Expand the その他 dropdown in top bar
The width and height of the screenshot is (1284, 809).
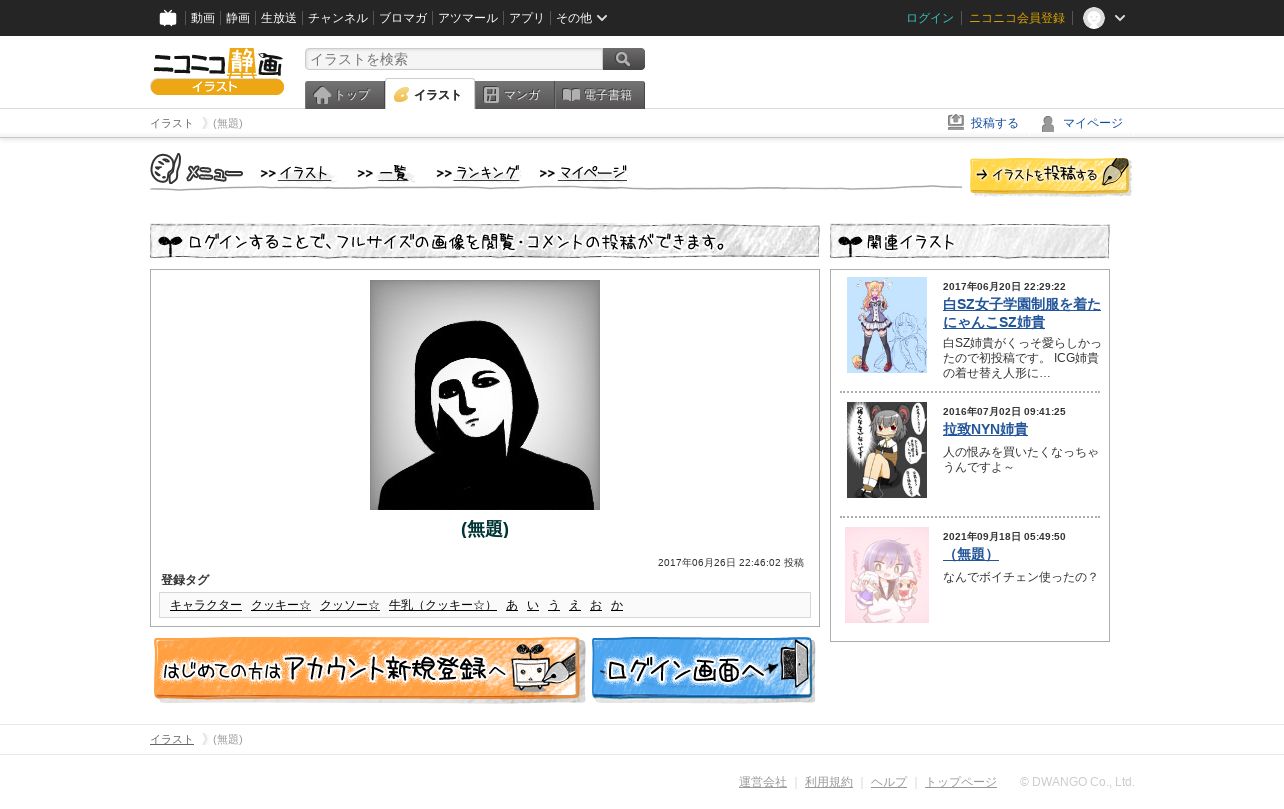point(582,18)
